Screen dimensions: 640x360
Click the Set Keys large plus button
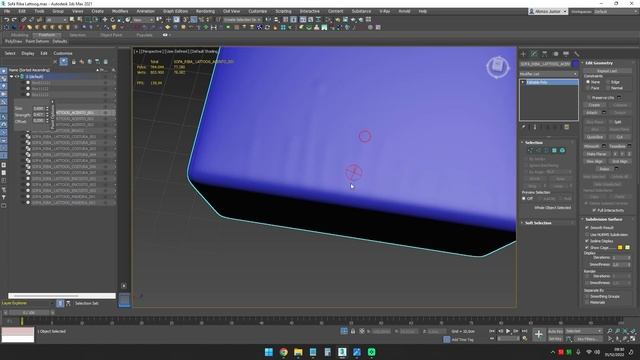(x=539, y=335)
